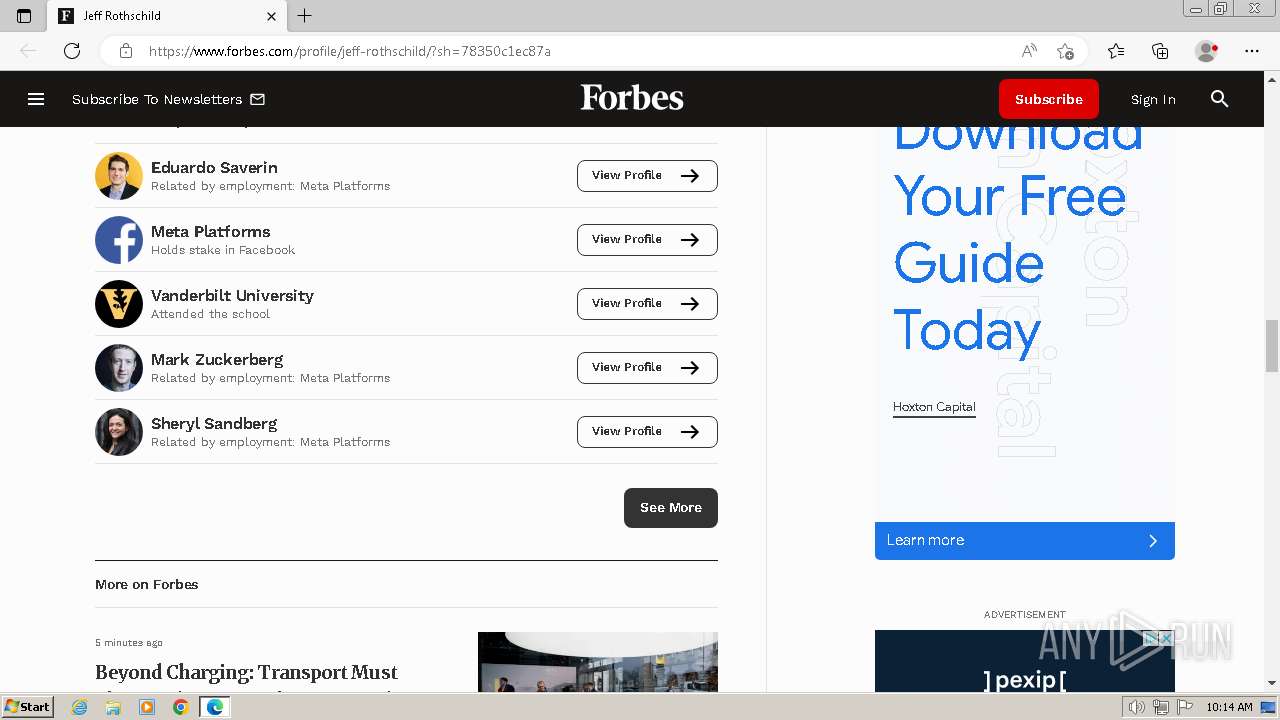View Profile of Vanderbilt University
This screenshot has width=1280, height=720.
coord(647,304)
